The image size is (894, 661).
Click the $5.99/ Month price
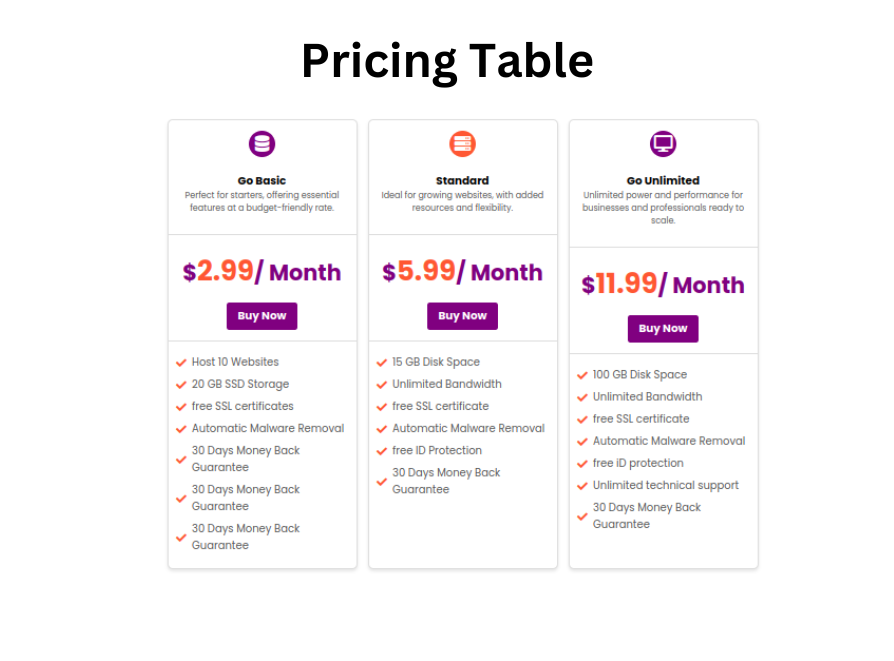462,271
